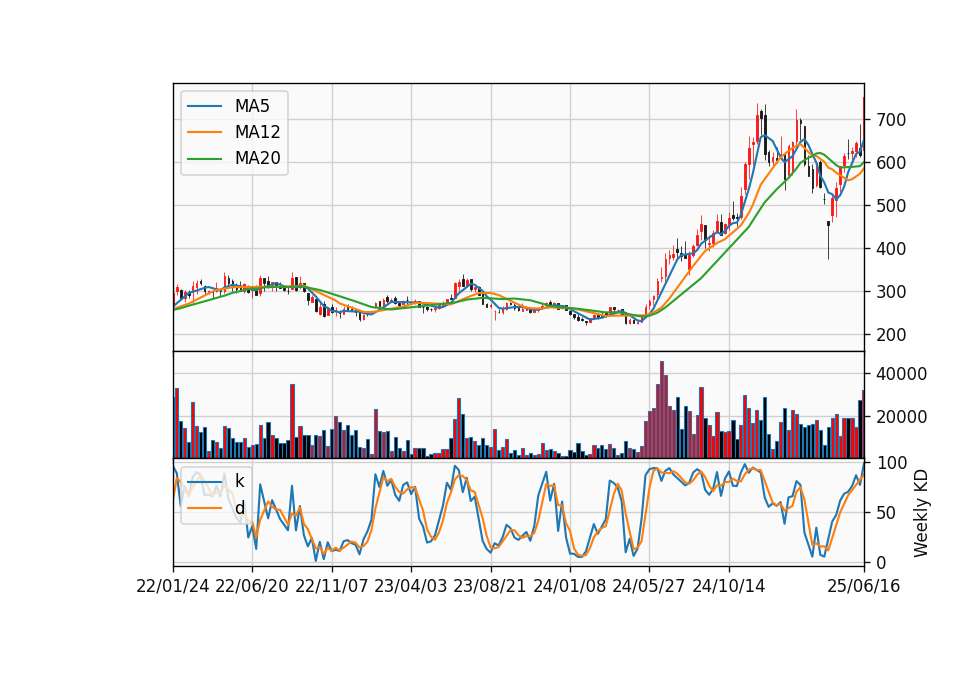
Task: Select the MA12 legend label
Action: click(x=257, y=132)
